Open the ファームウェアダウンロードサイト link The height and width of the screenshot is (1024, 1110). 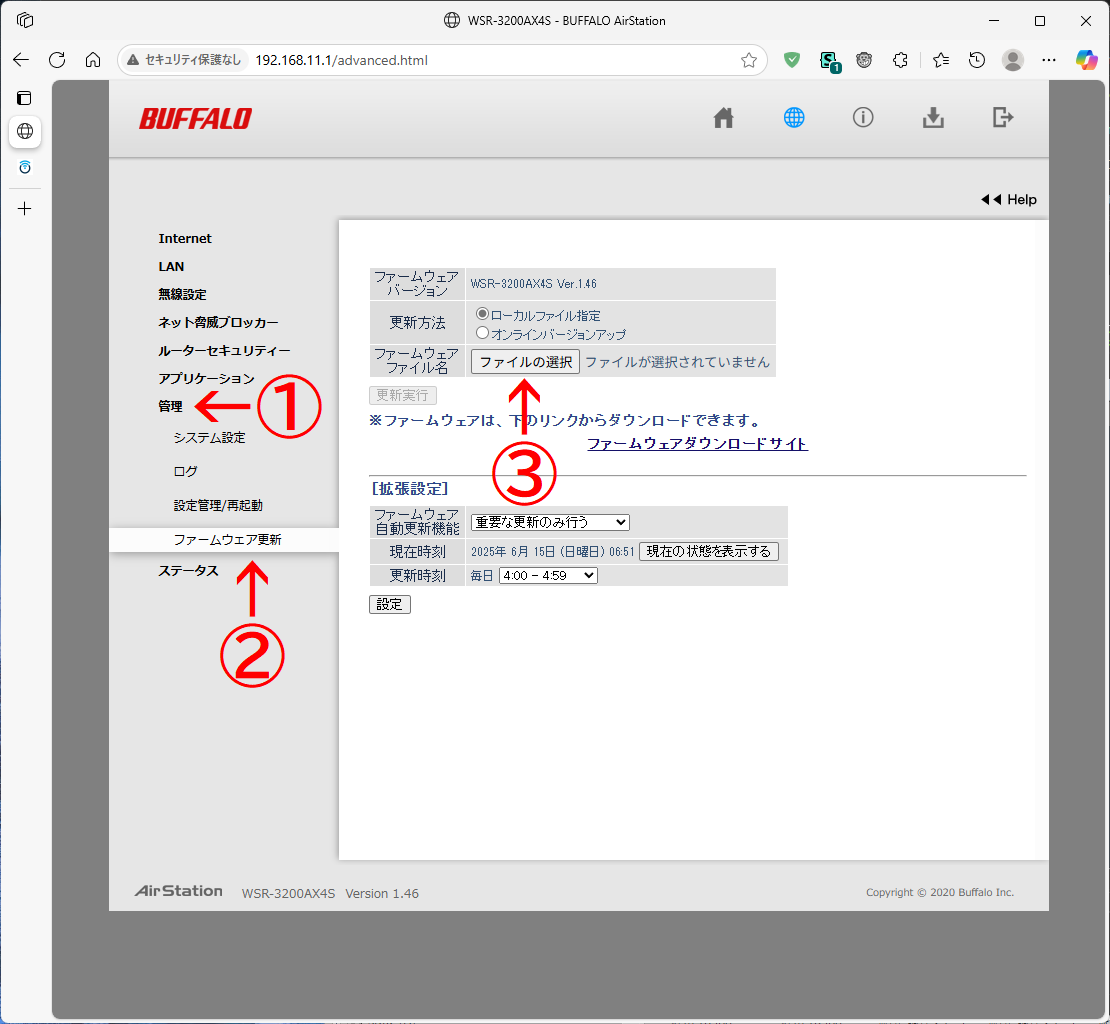point(697,444)
